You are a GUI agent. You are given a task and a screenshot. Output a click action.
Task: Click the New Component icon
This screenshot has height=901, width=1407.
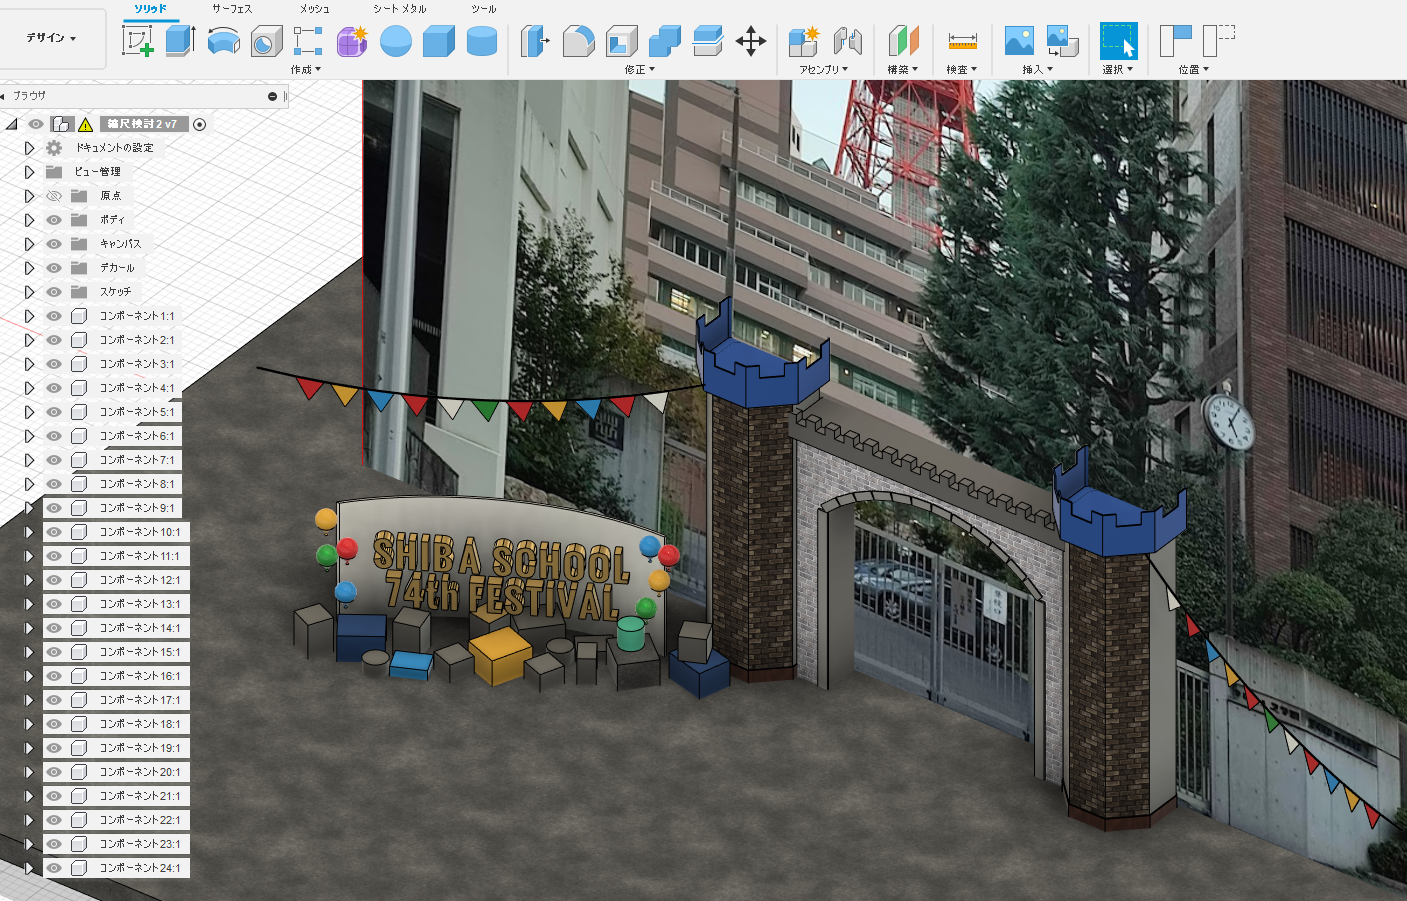803,41
